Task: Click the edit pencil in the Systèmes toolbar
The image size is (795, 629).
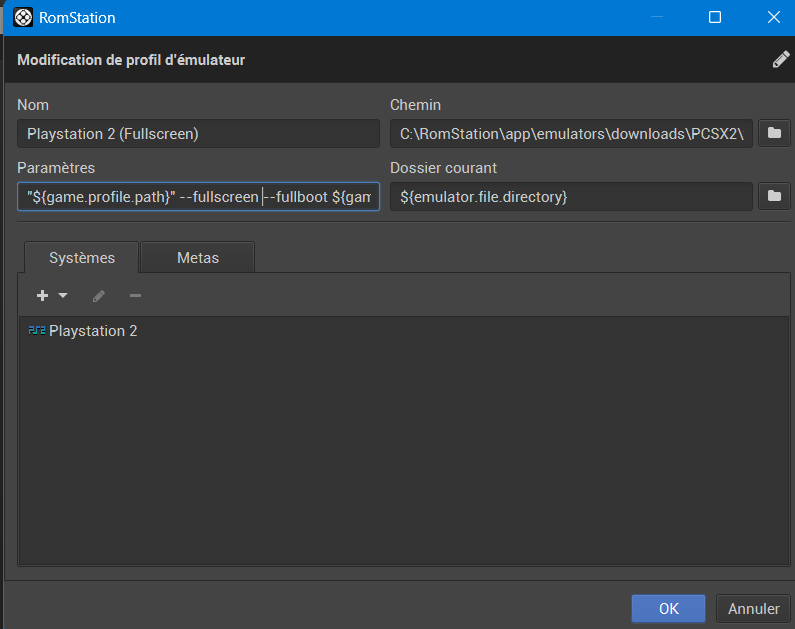Action: (x=98, y=296)
